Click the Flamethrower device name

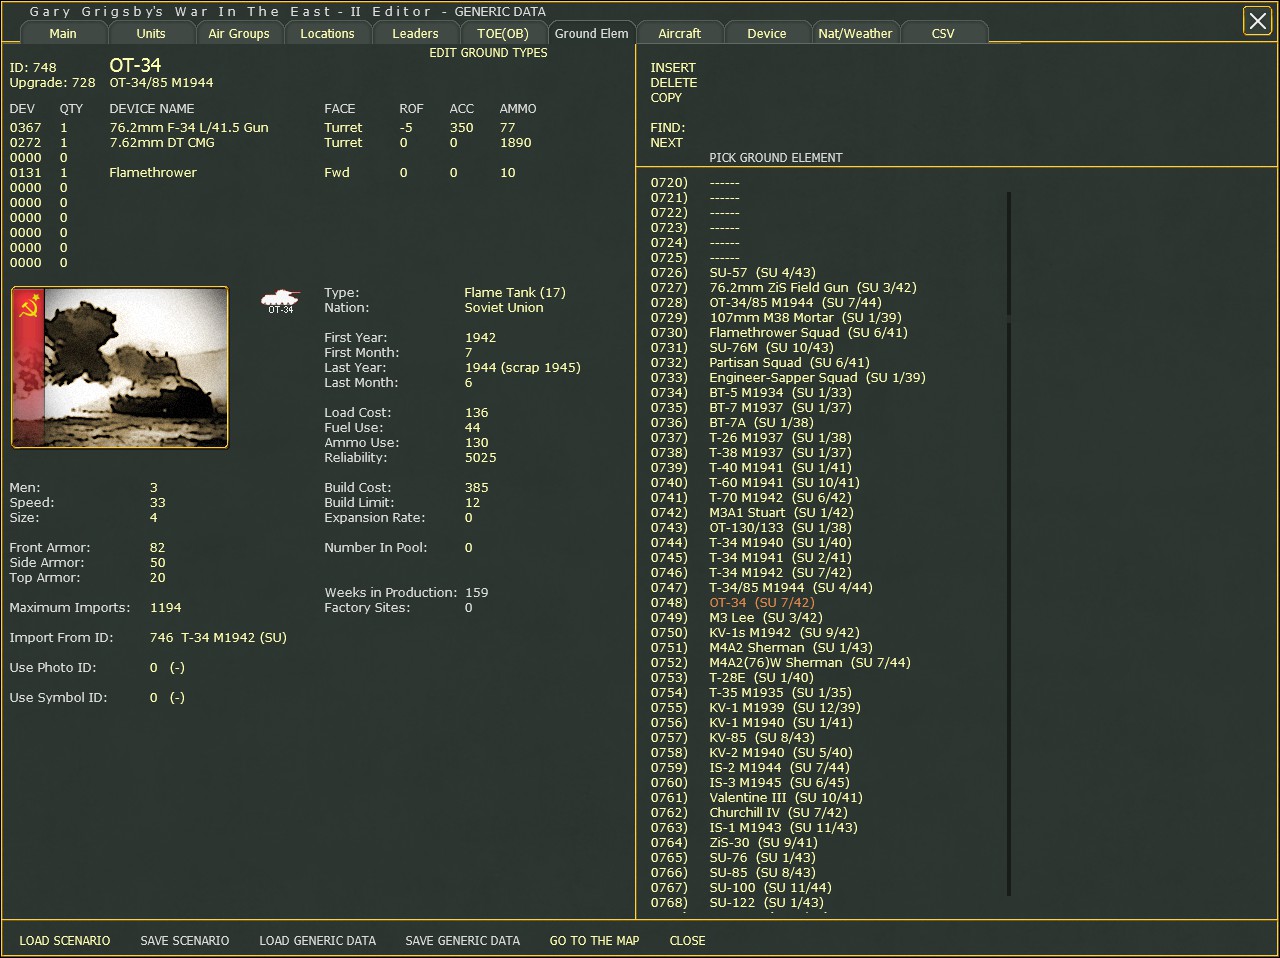153,173
